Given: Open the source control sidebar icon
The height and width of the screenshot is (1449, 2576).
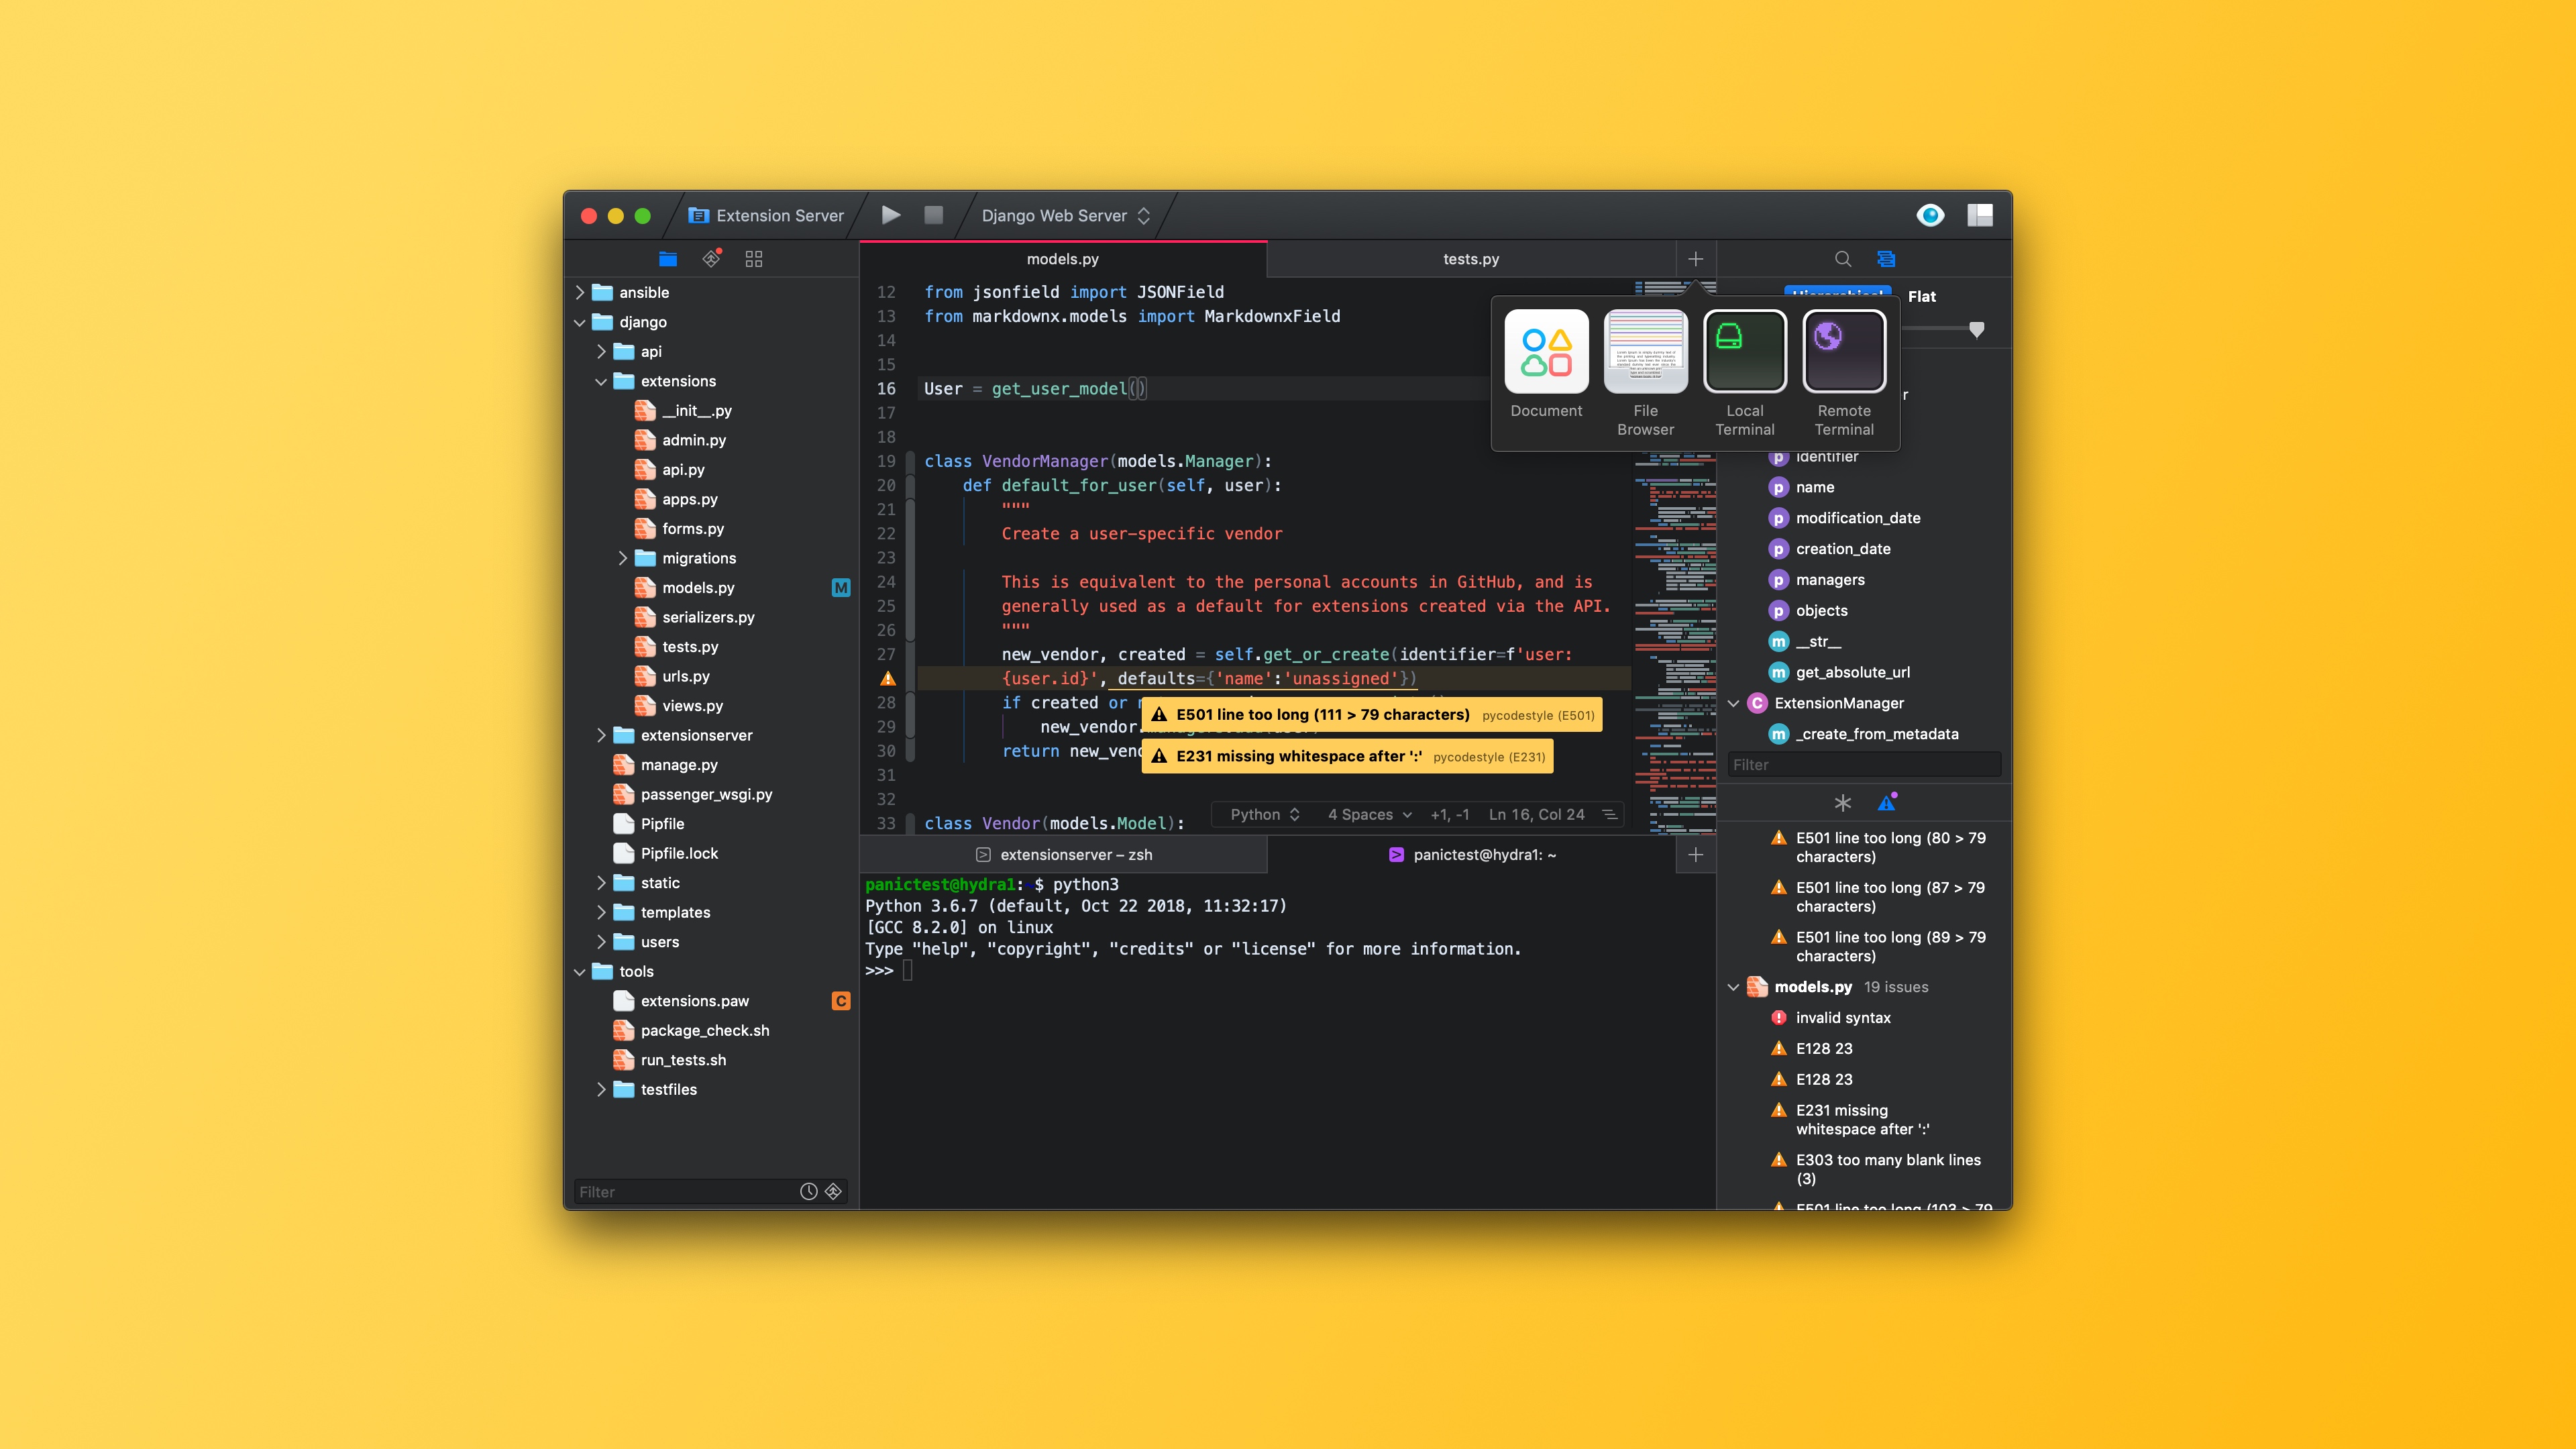Looking at the screenshot, I should (711, 259).
